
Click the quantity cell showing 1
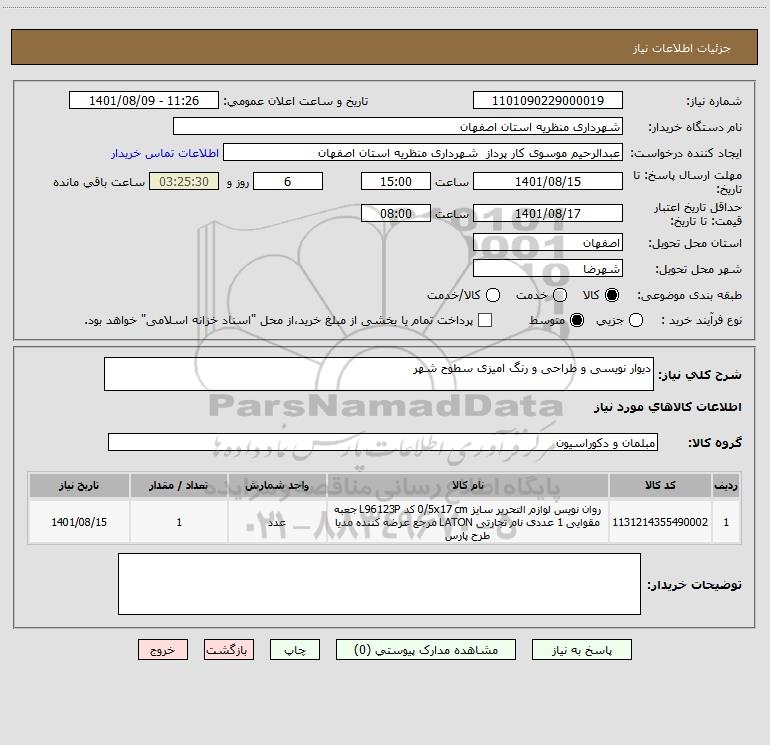click(179, 522)
